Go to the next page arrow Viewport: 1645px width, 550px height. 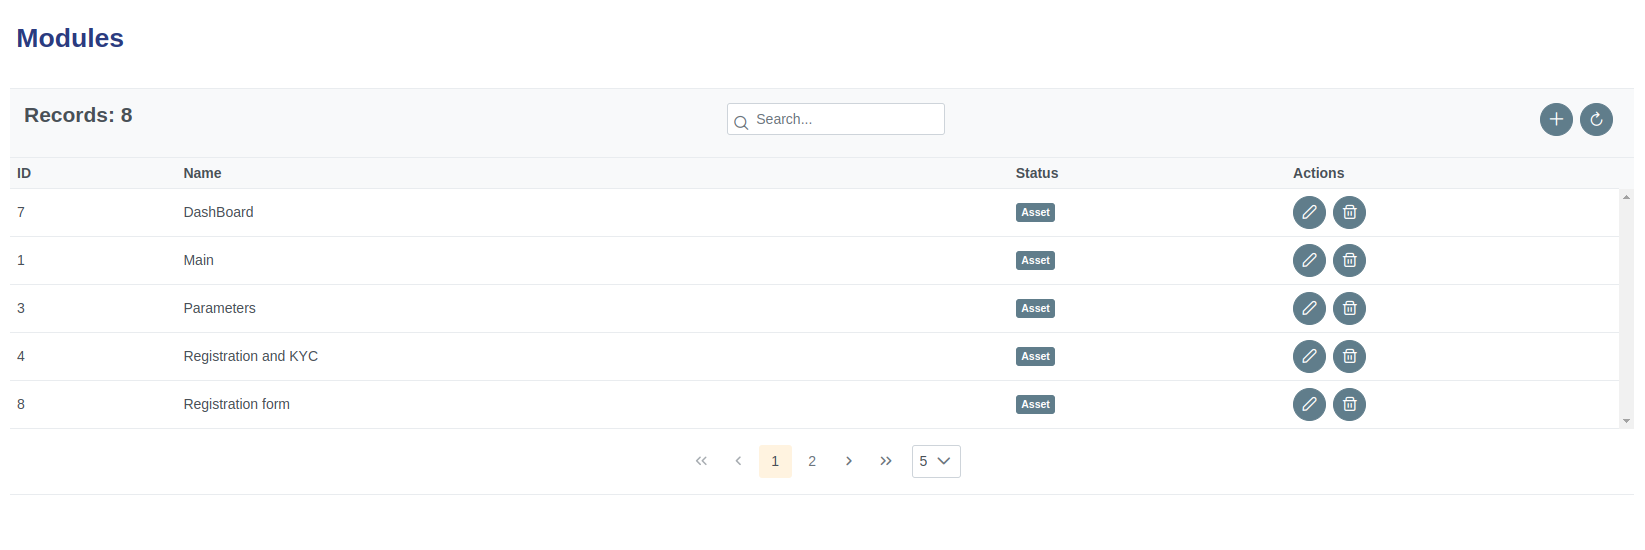coord(849,461)
